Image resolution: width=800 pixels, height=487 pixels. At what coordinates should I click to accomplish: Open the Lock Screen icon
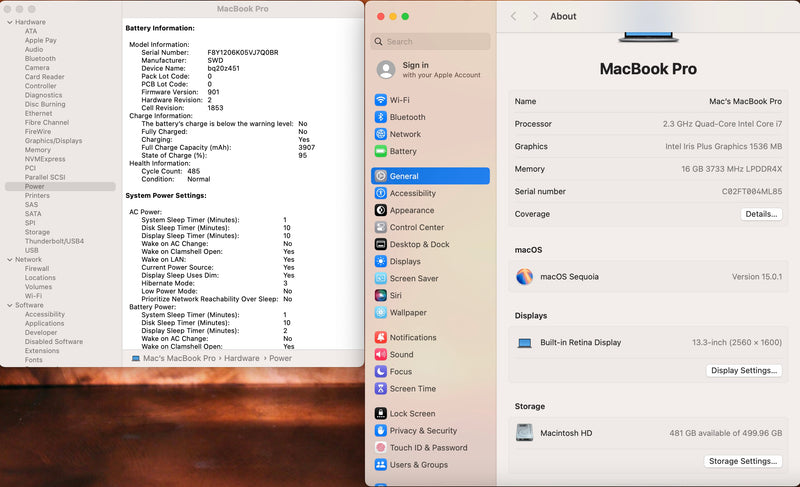pyautogui.click(x=381, y=413)
